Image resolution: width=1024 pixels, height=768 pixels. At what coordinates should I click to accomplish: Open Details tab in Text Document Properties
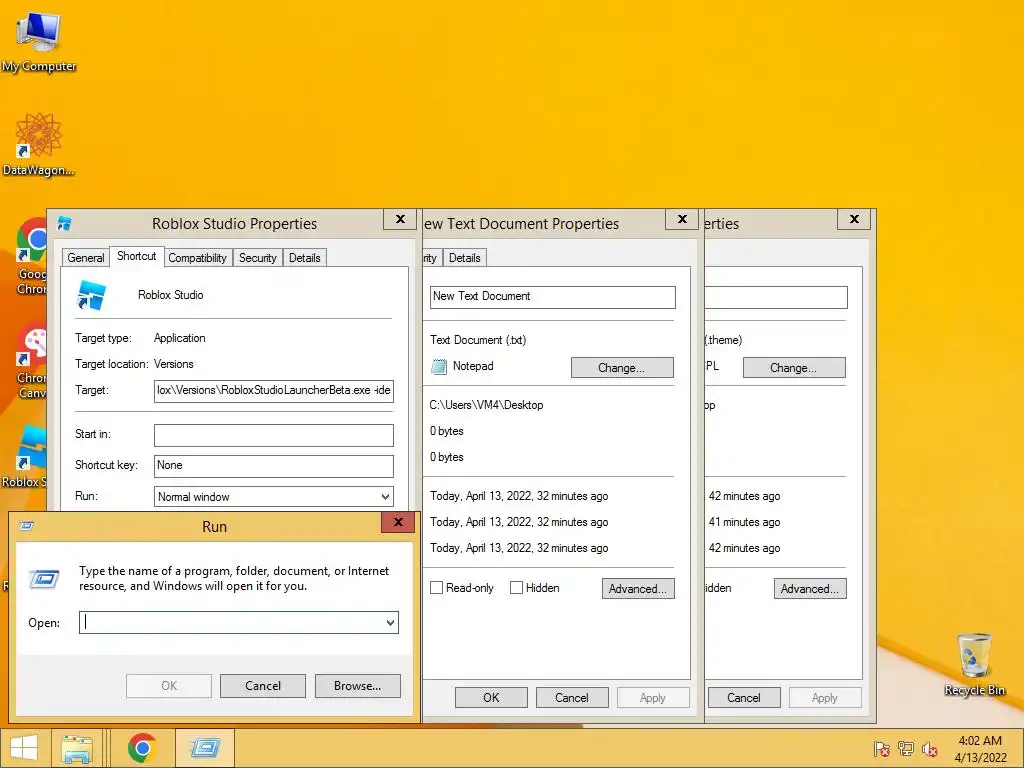pos(464,258)
